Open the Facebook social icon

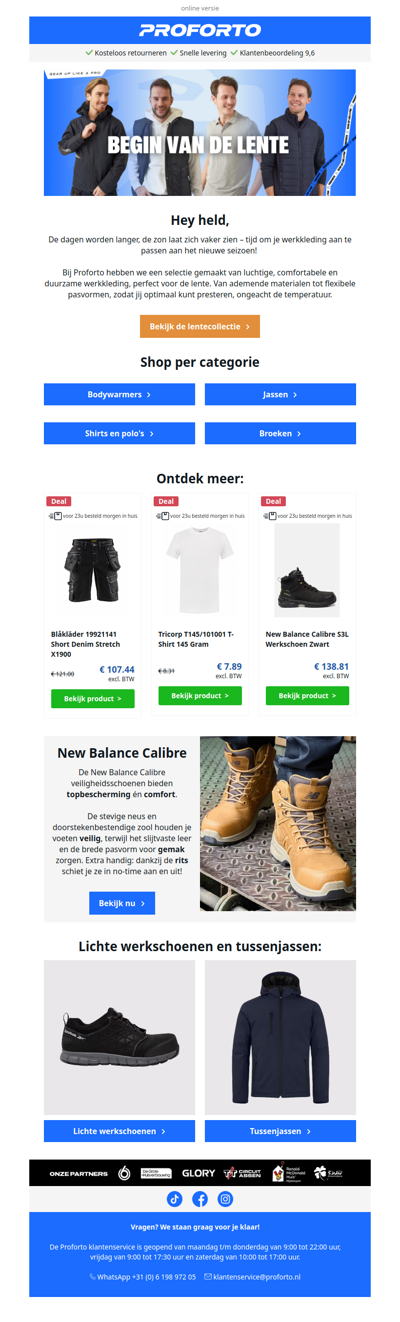200,1199
